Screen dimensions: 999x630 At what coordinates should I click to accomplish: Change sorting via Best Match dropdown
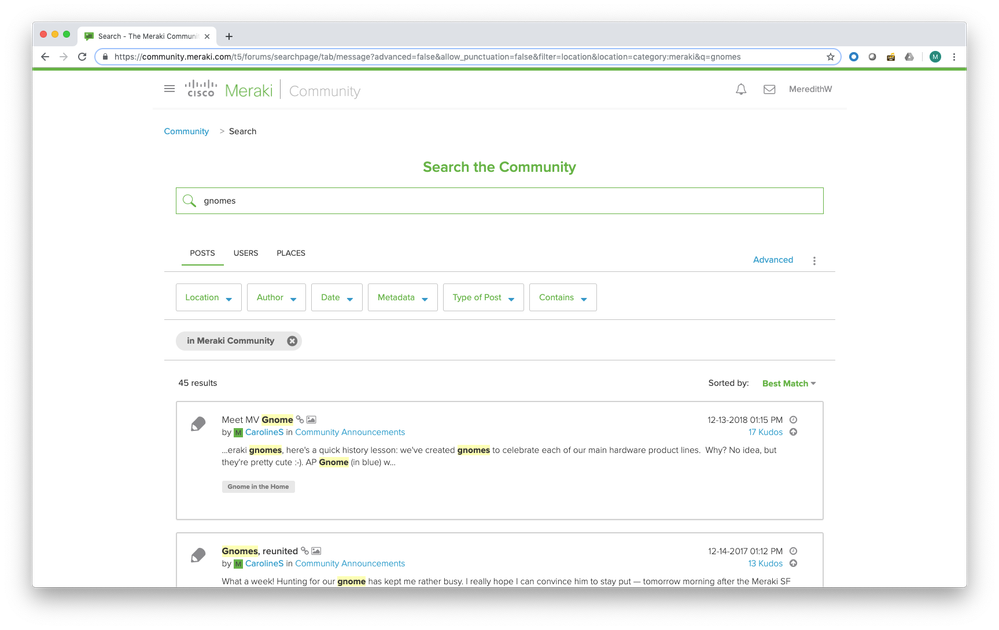coord(788,384)
